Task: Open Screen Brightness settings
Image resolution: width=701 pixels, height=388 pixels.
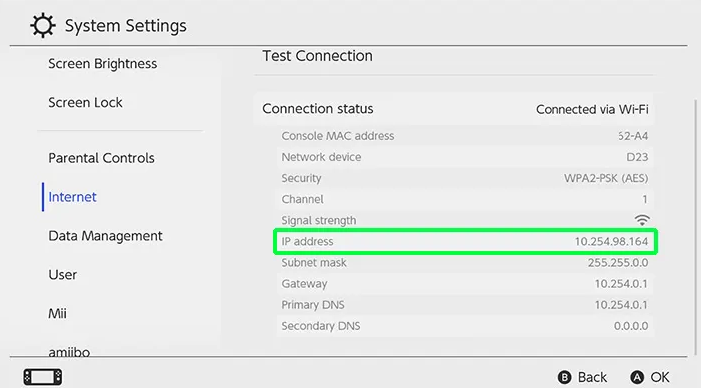Action: 102,64
